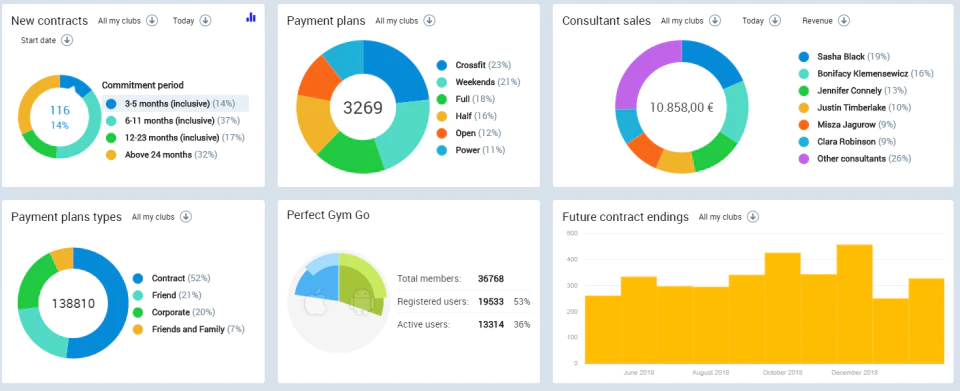Switch New contracts to bar chart view

[250, 17]
